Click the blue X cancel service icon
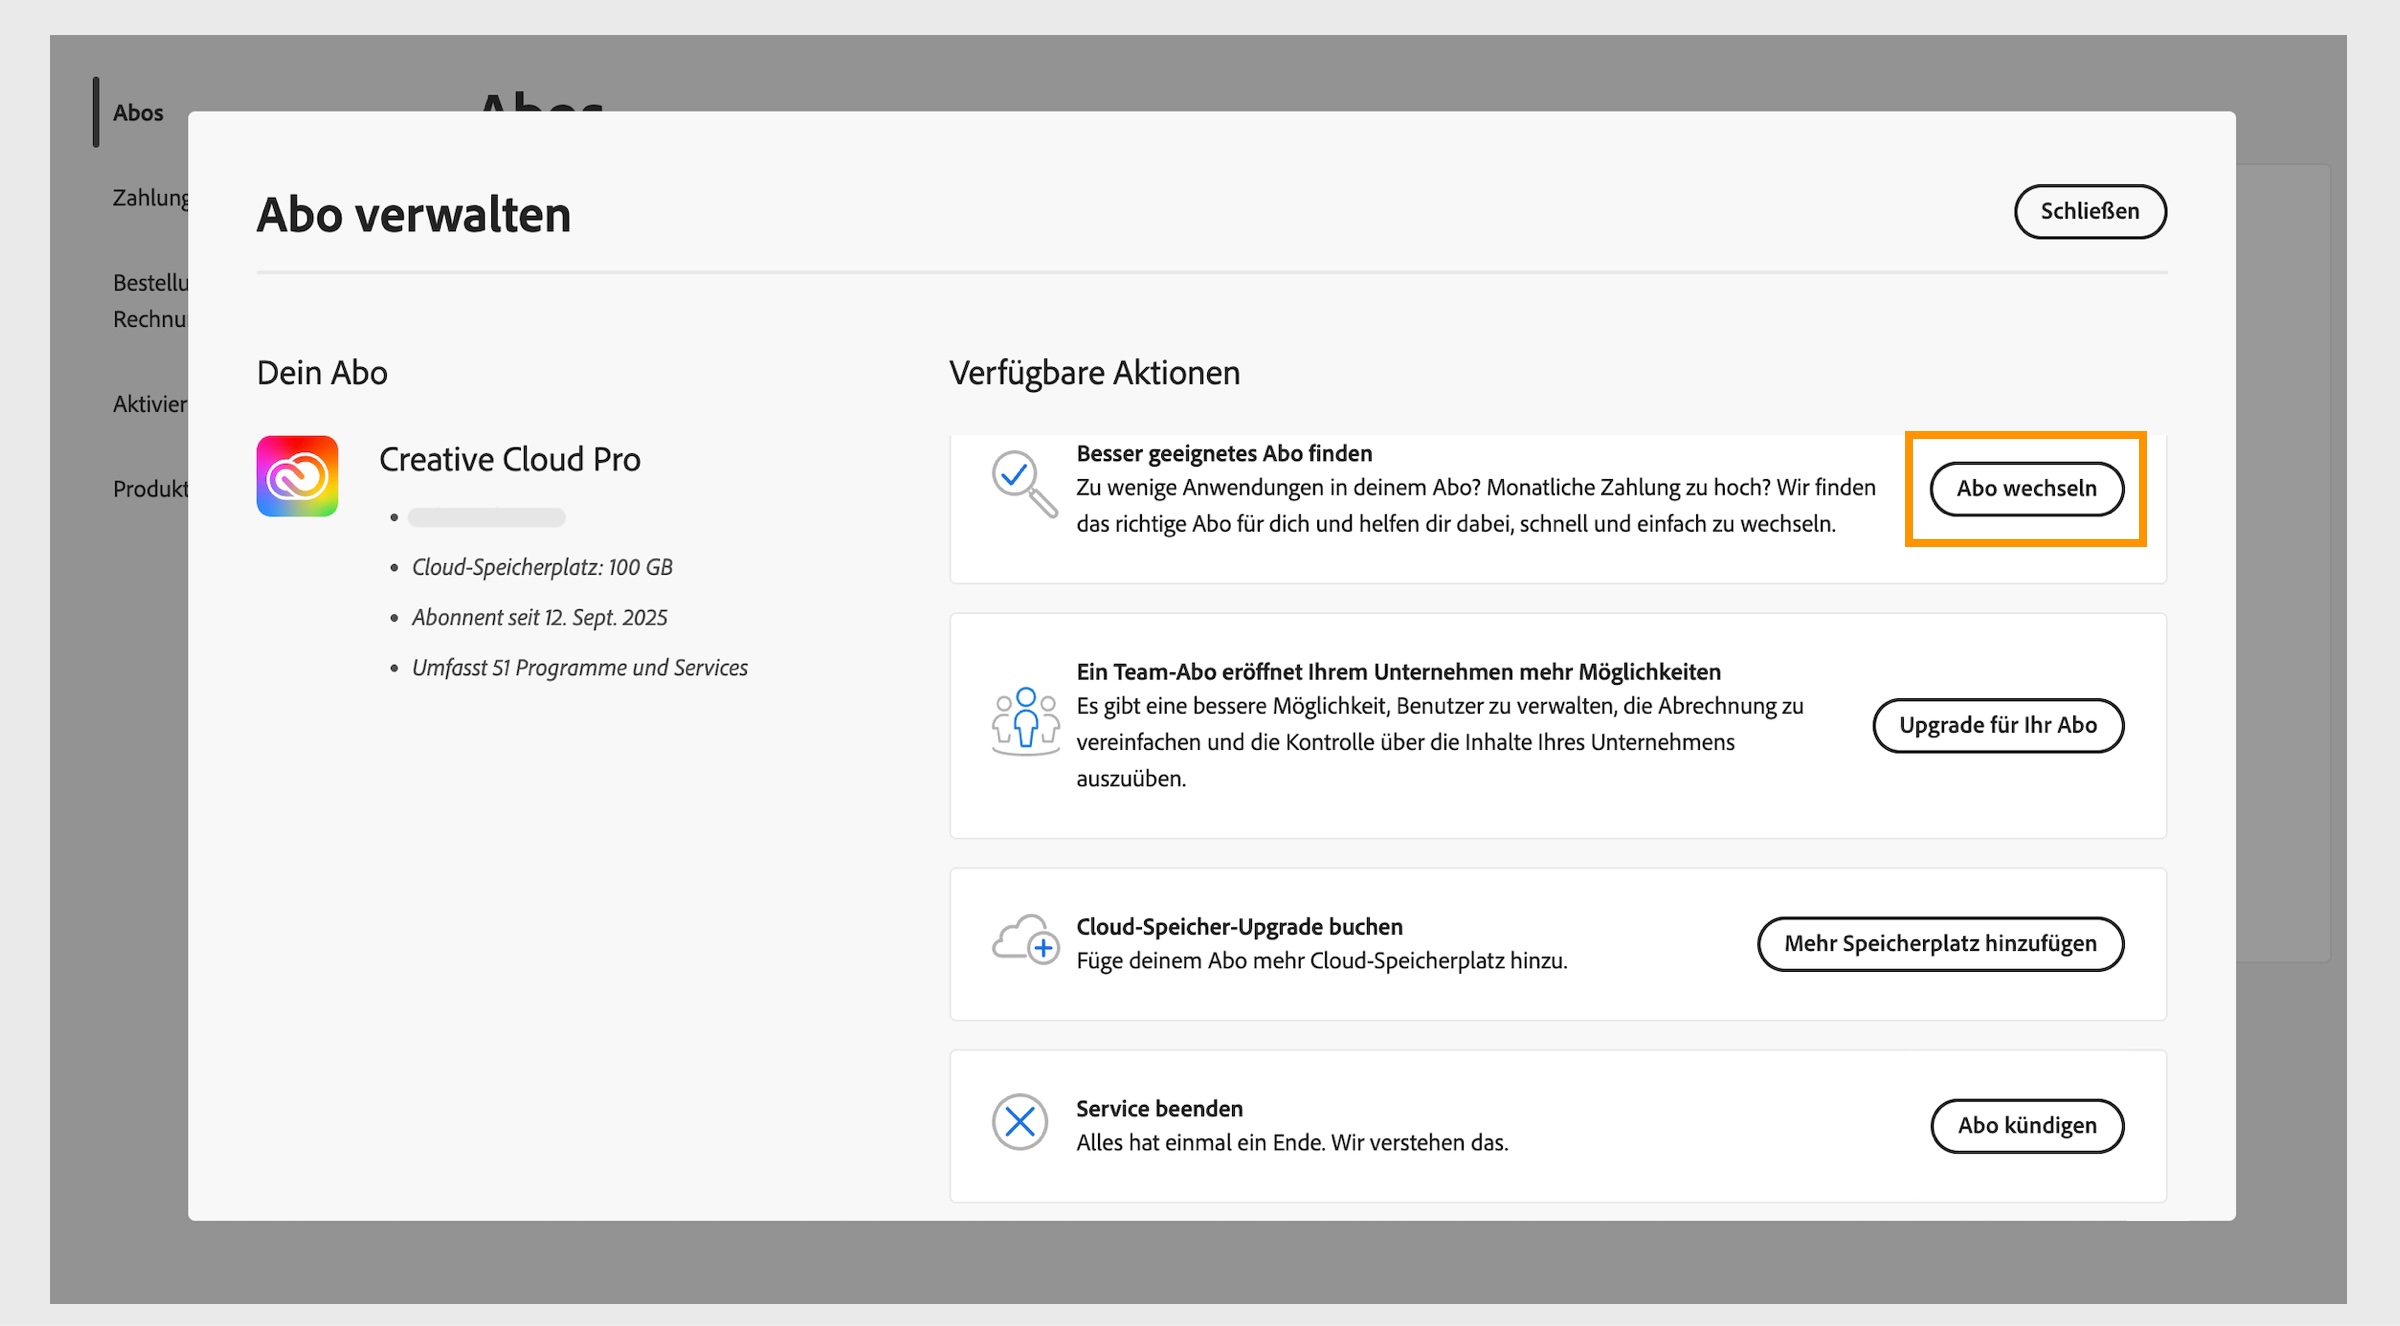The width and height of the screenshot is (2400, 1326). (1019, 1122)
